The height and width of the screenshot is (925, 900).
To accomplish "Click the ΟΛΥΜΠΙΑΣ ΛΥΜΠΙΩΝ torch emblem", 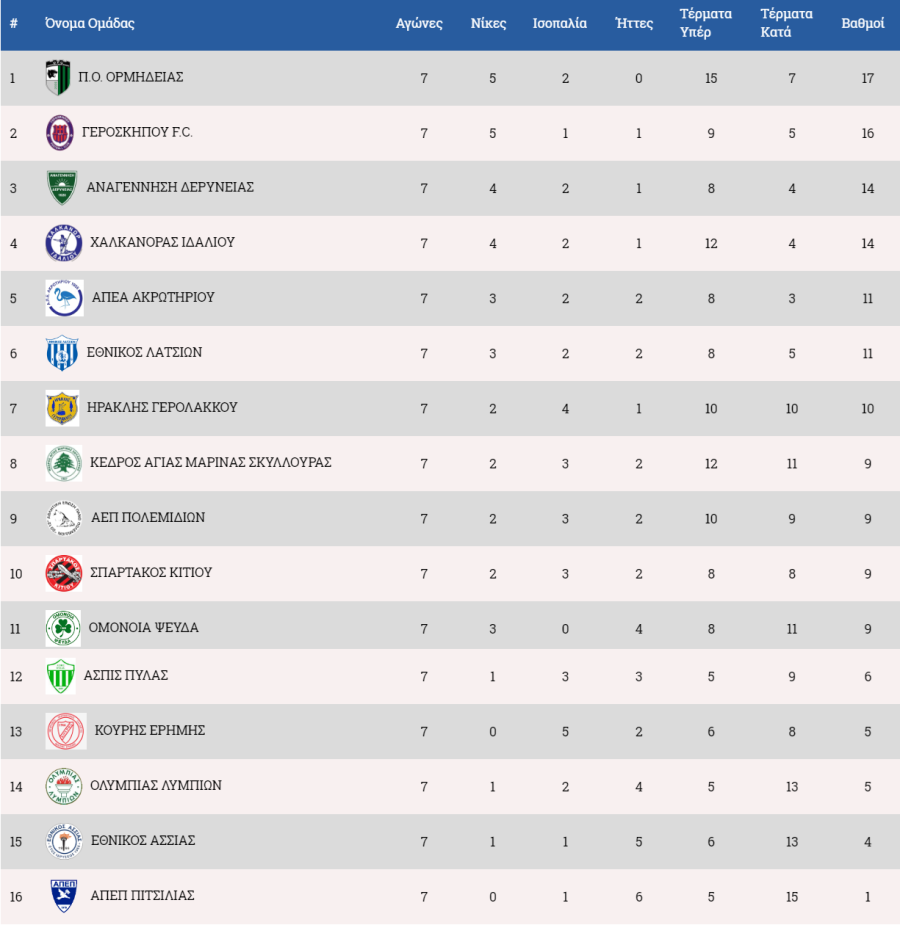I will pos(64,786).
